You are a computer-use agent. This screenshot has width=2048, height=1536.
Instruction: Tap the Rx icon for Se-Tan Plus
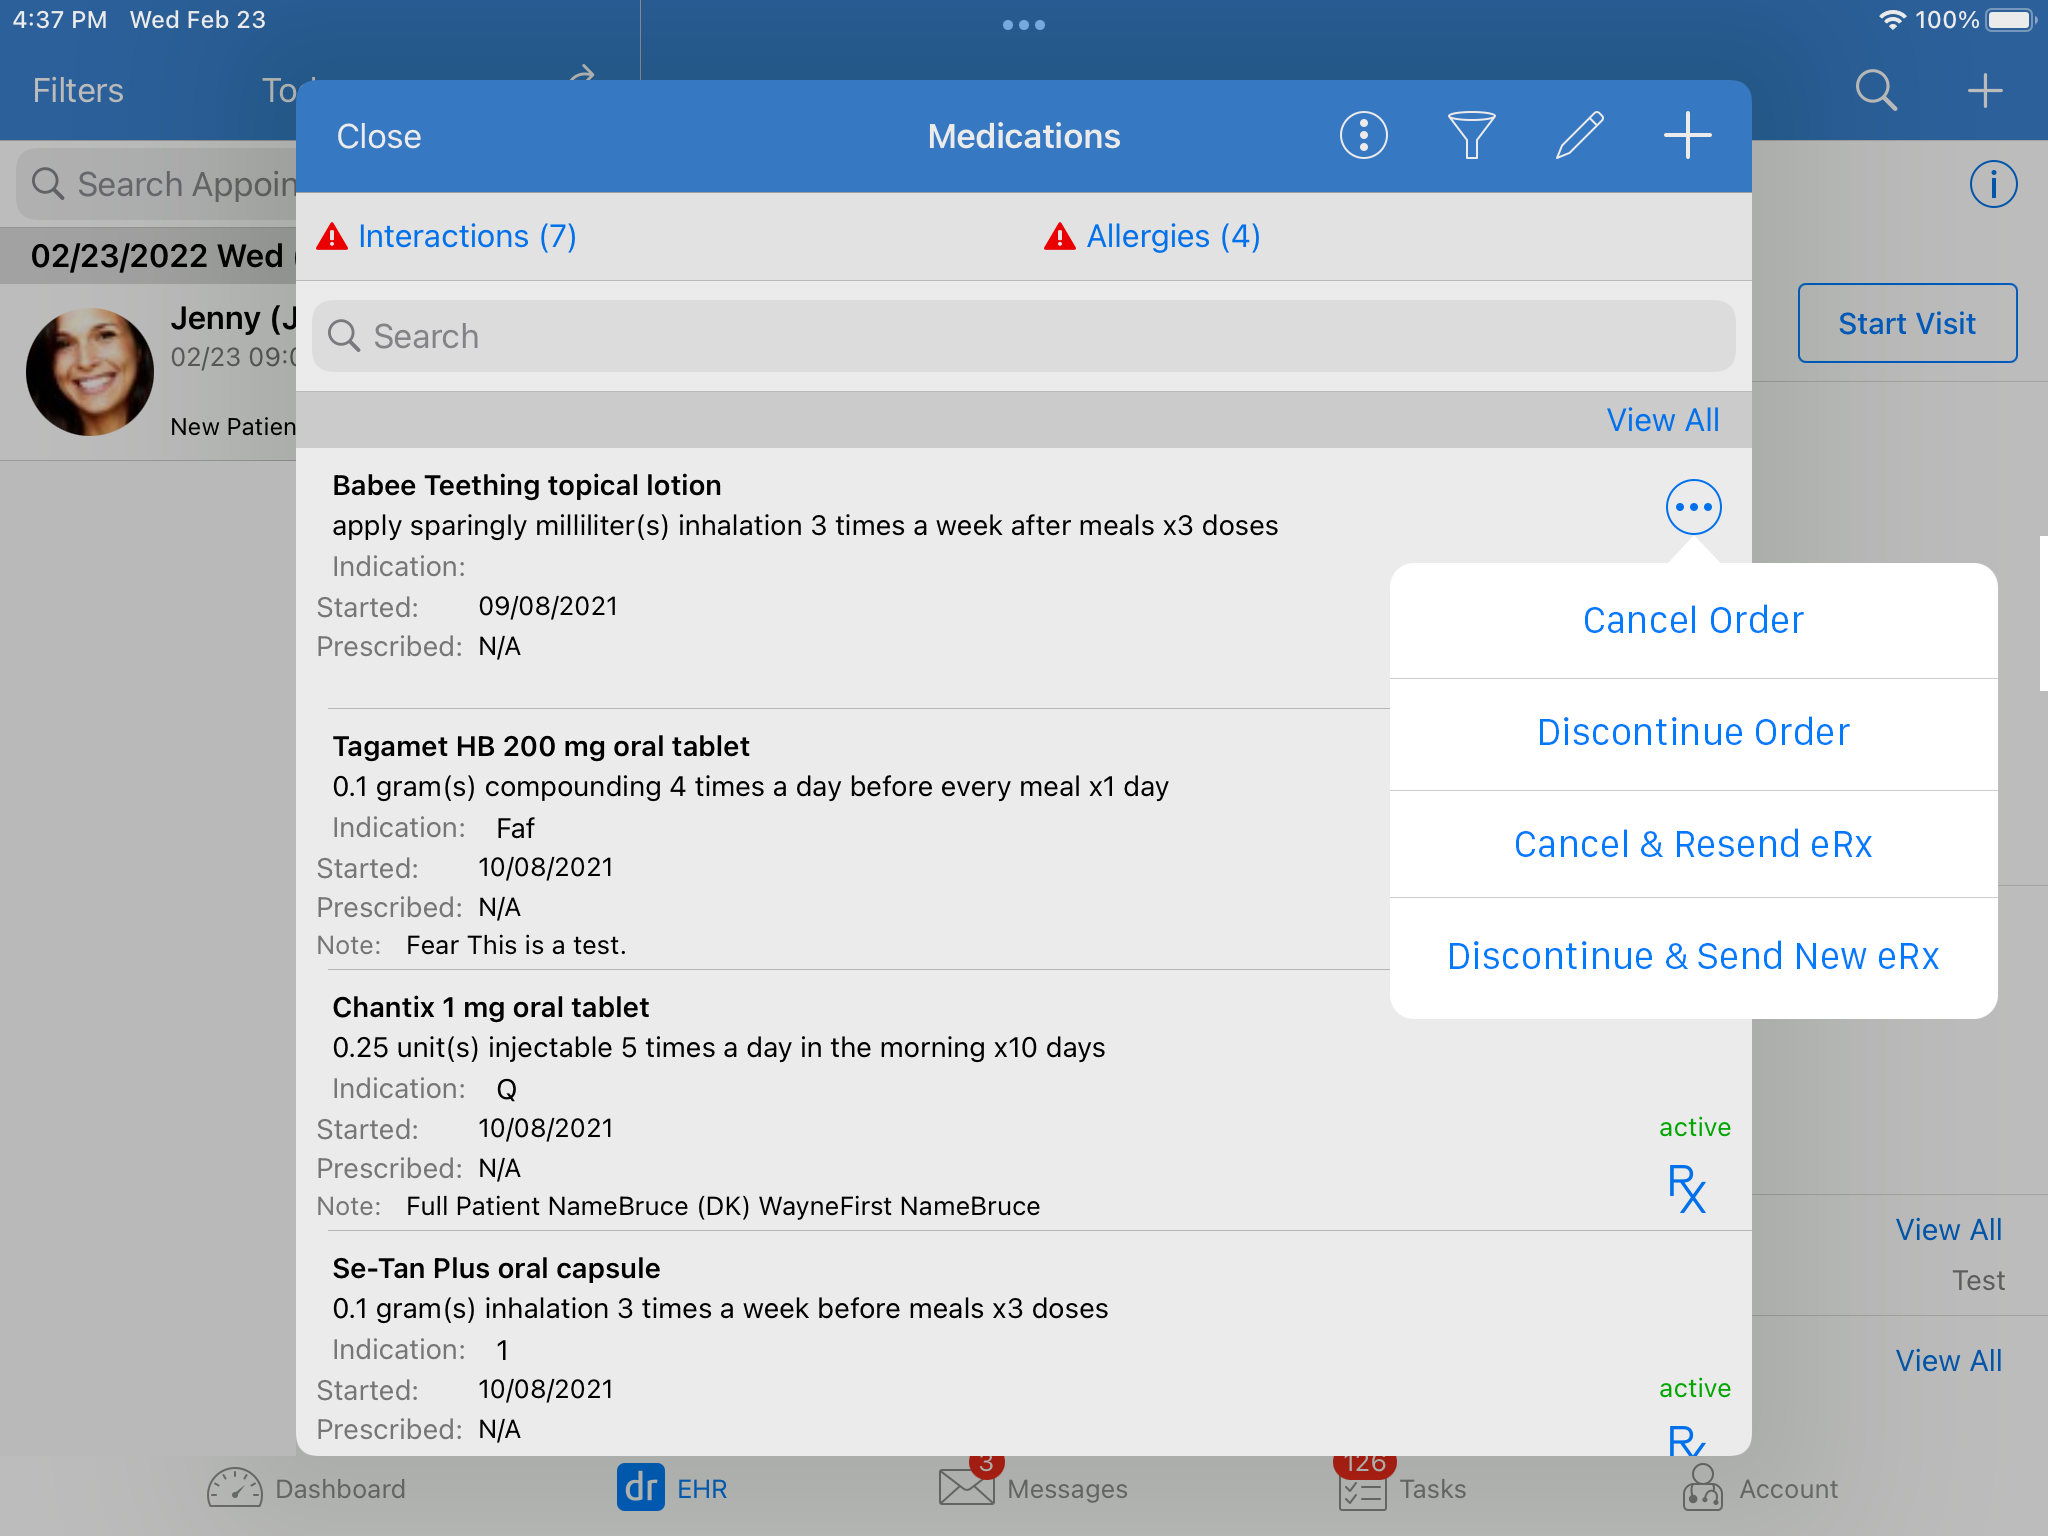tap(1686, 1440)
